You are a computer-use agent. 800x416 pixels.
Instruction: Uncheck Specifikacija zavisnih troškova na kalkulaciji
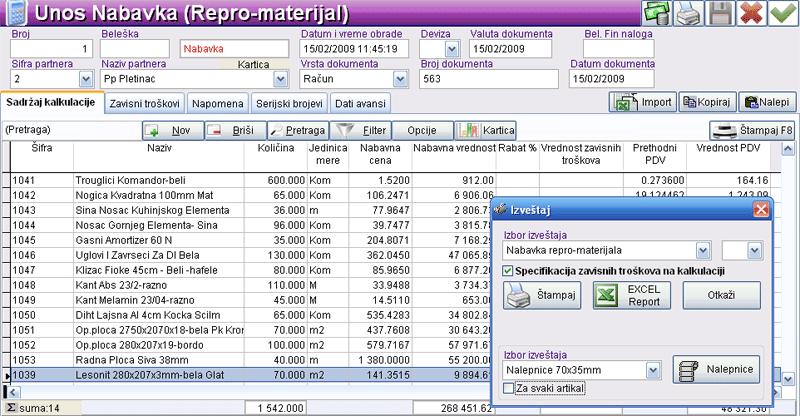click(507, 271)
